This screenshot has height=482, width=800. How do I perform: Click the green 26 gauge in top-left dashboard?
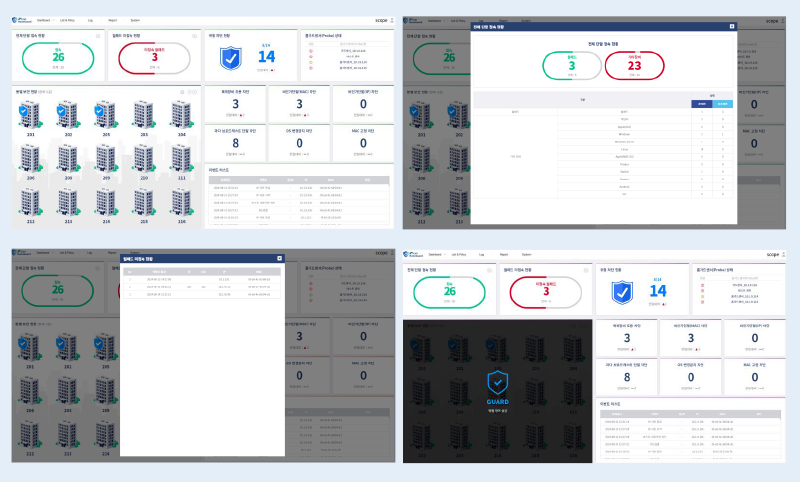tap(58, 58)
